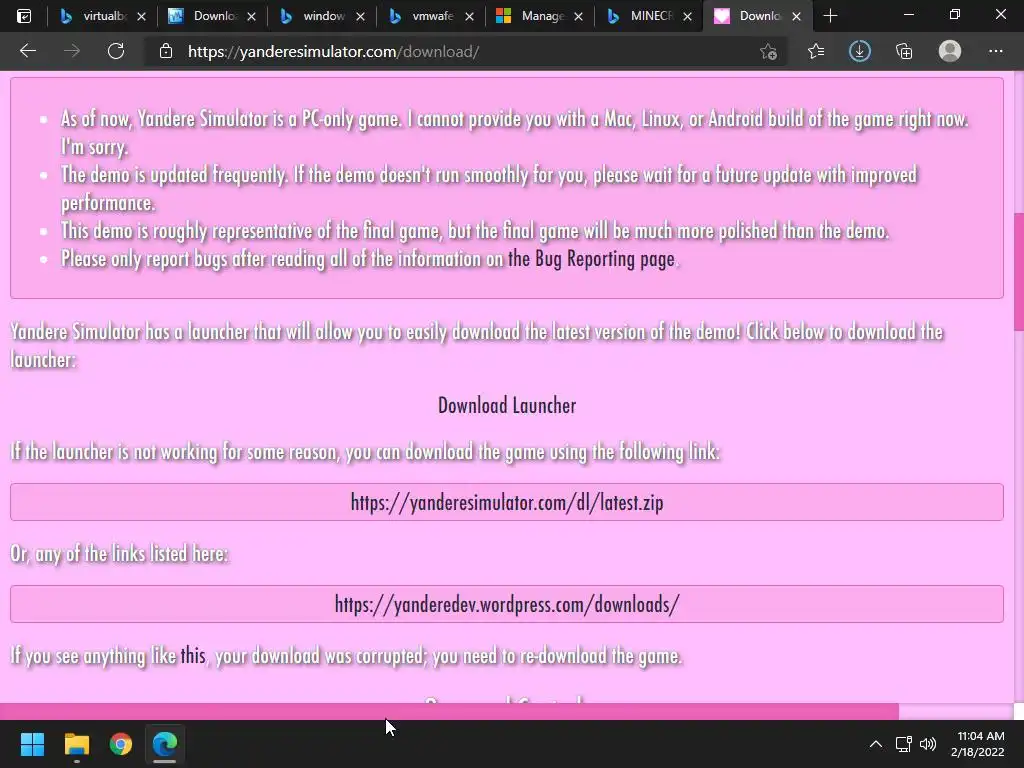Open the Collections panel
The height and width of the screenshot is (768, 1024).
point(904,51)
